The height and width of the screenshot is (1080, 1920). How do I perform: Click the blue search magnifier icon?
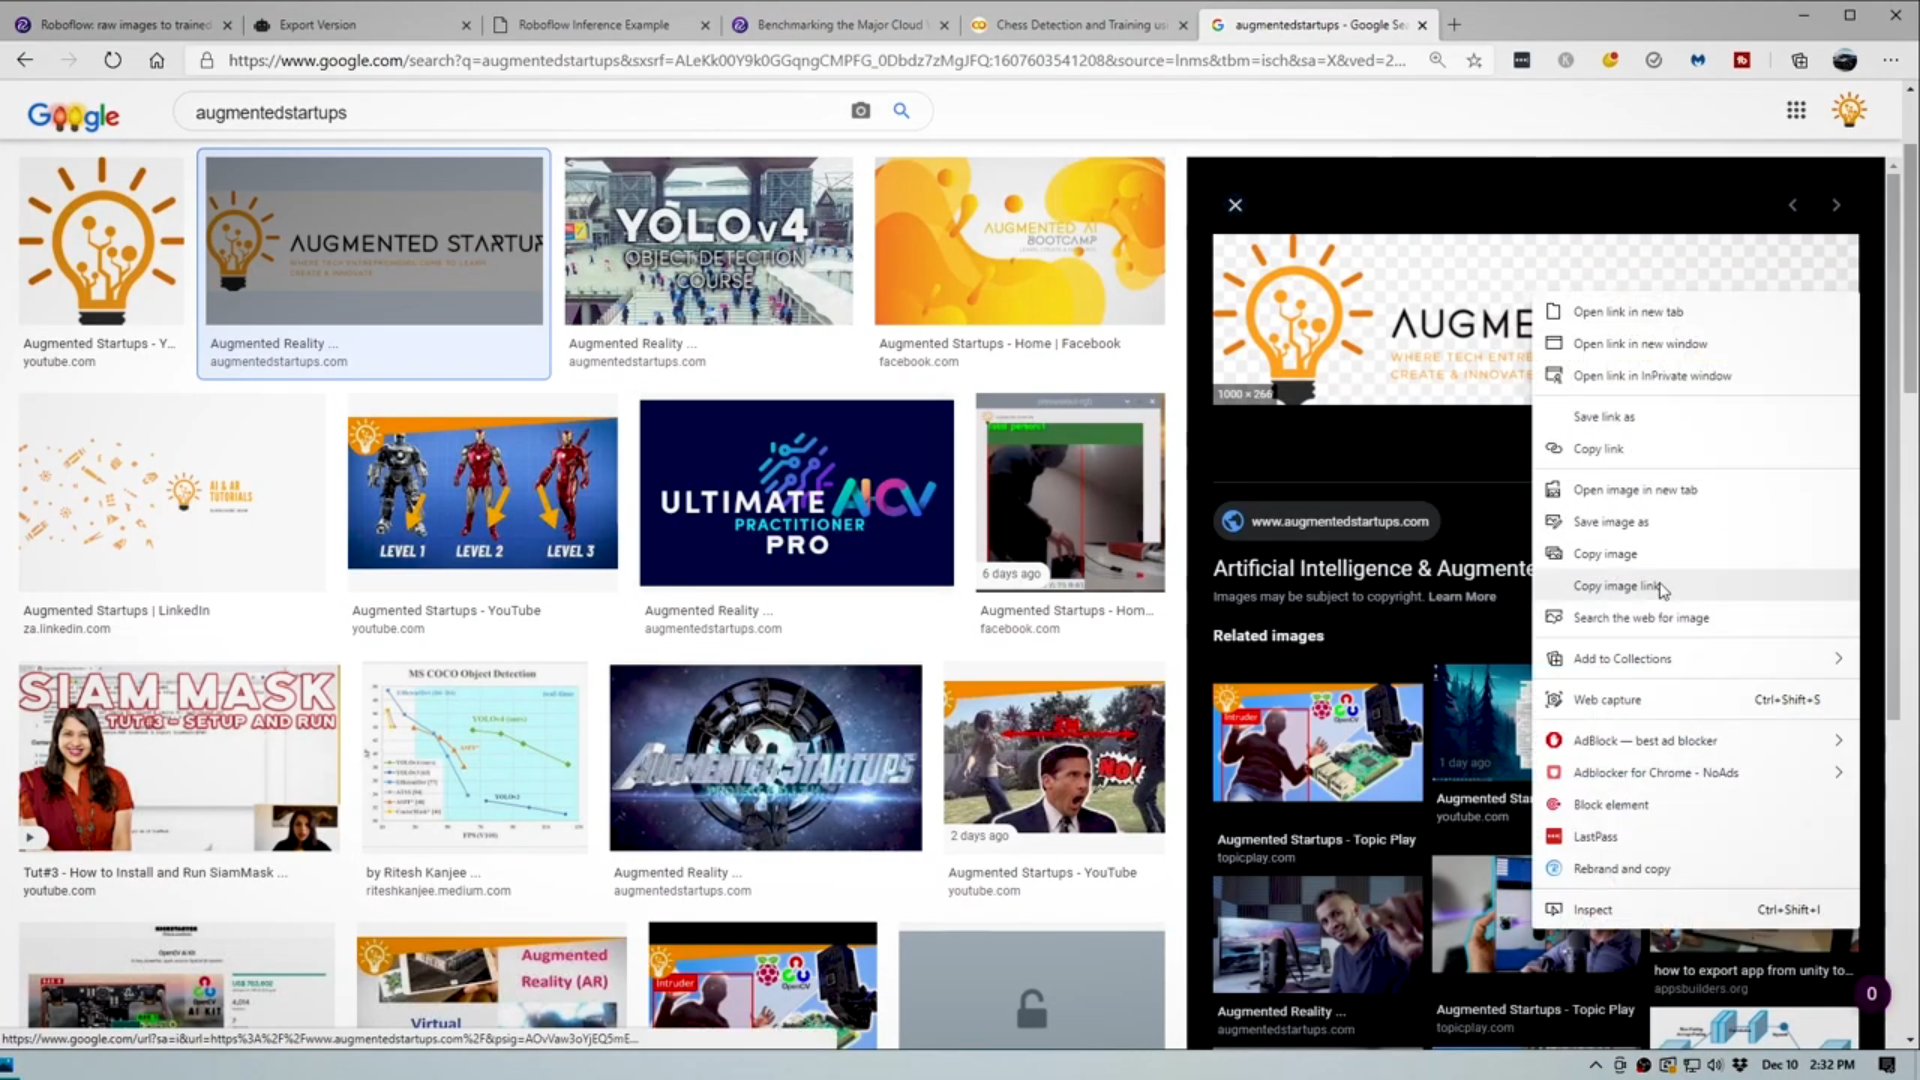901,111
